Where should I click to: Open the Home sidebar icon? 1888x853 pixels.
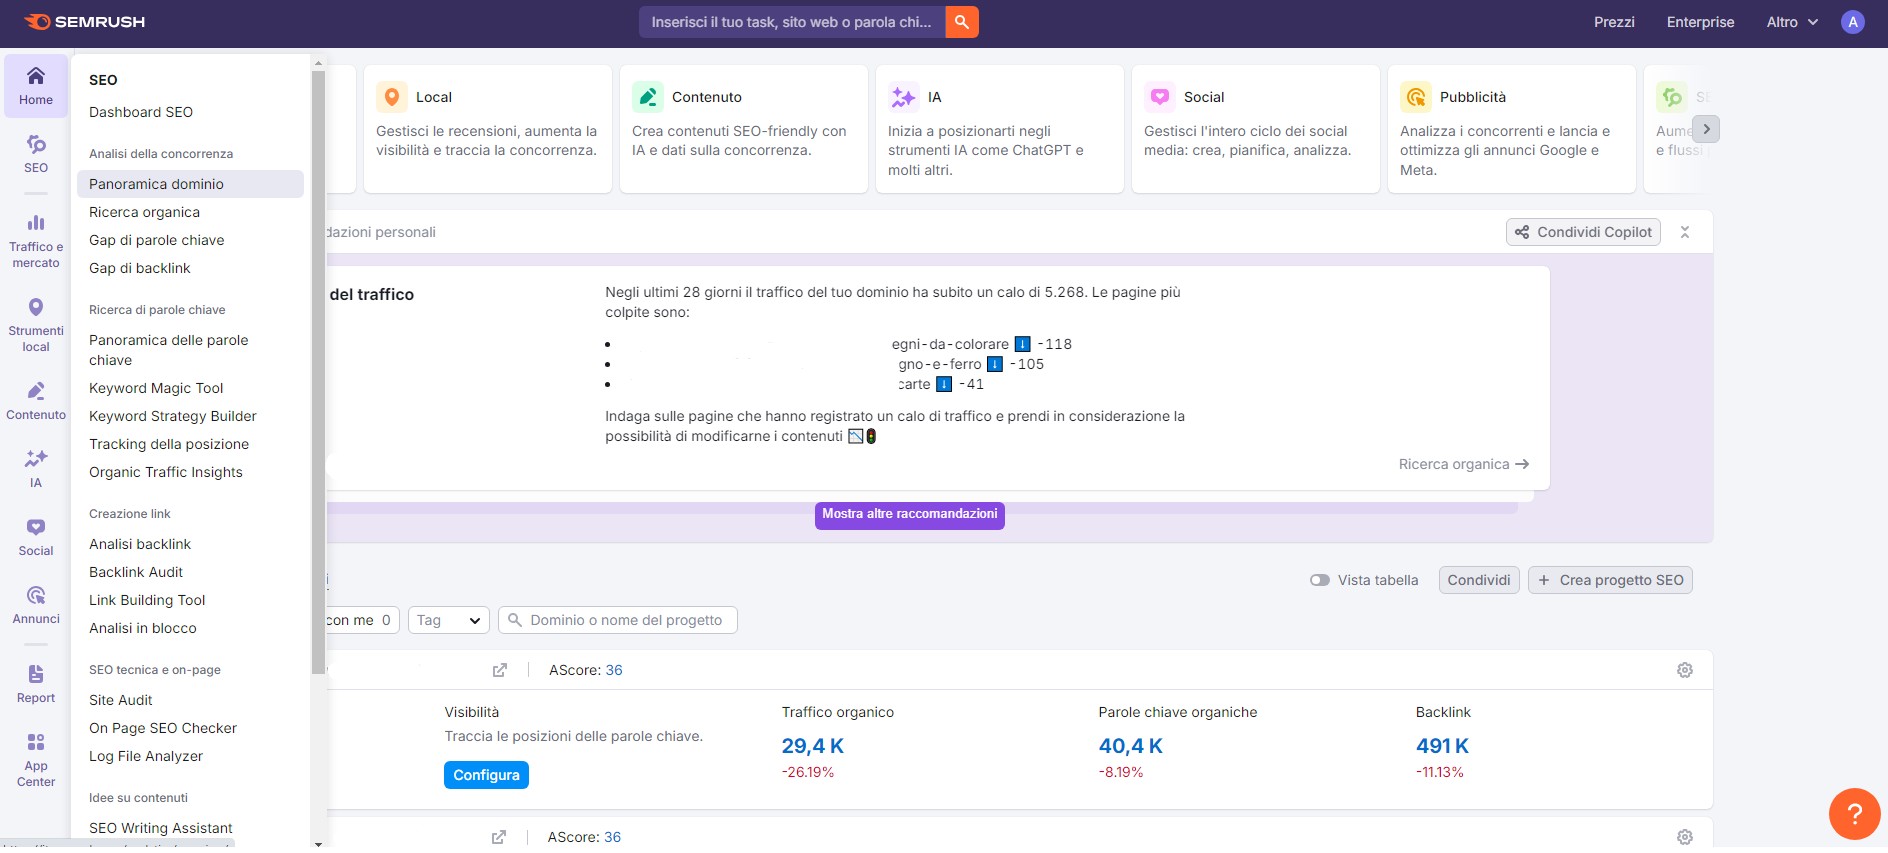[36, 86]
